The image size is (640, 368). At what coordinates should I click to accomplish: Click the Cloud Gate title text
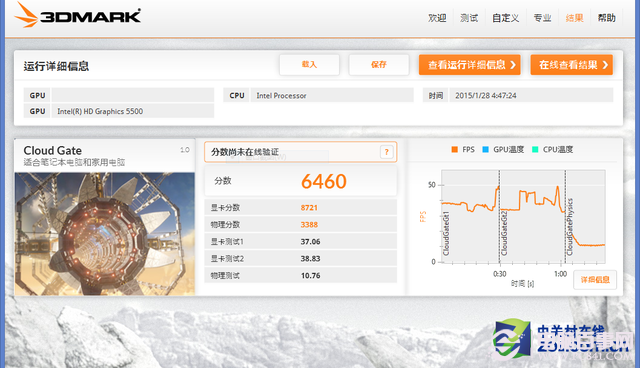pos(53,151)
